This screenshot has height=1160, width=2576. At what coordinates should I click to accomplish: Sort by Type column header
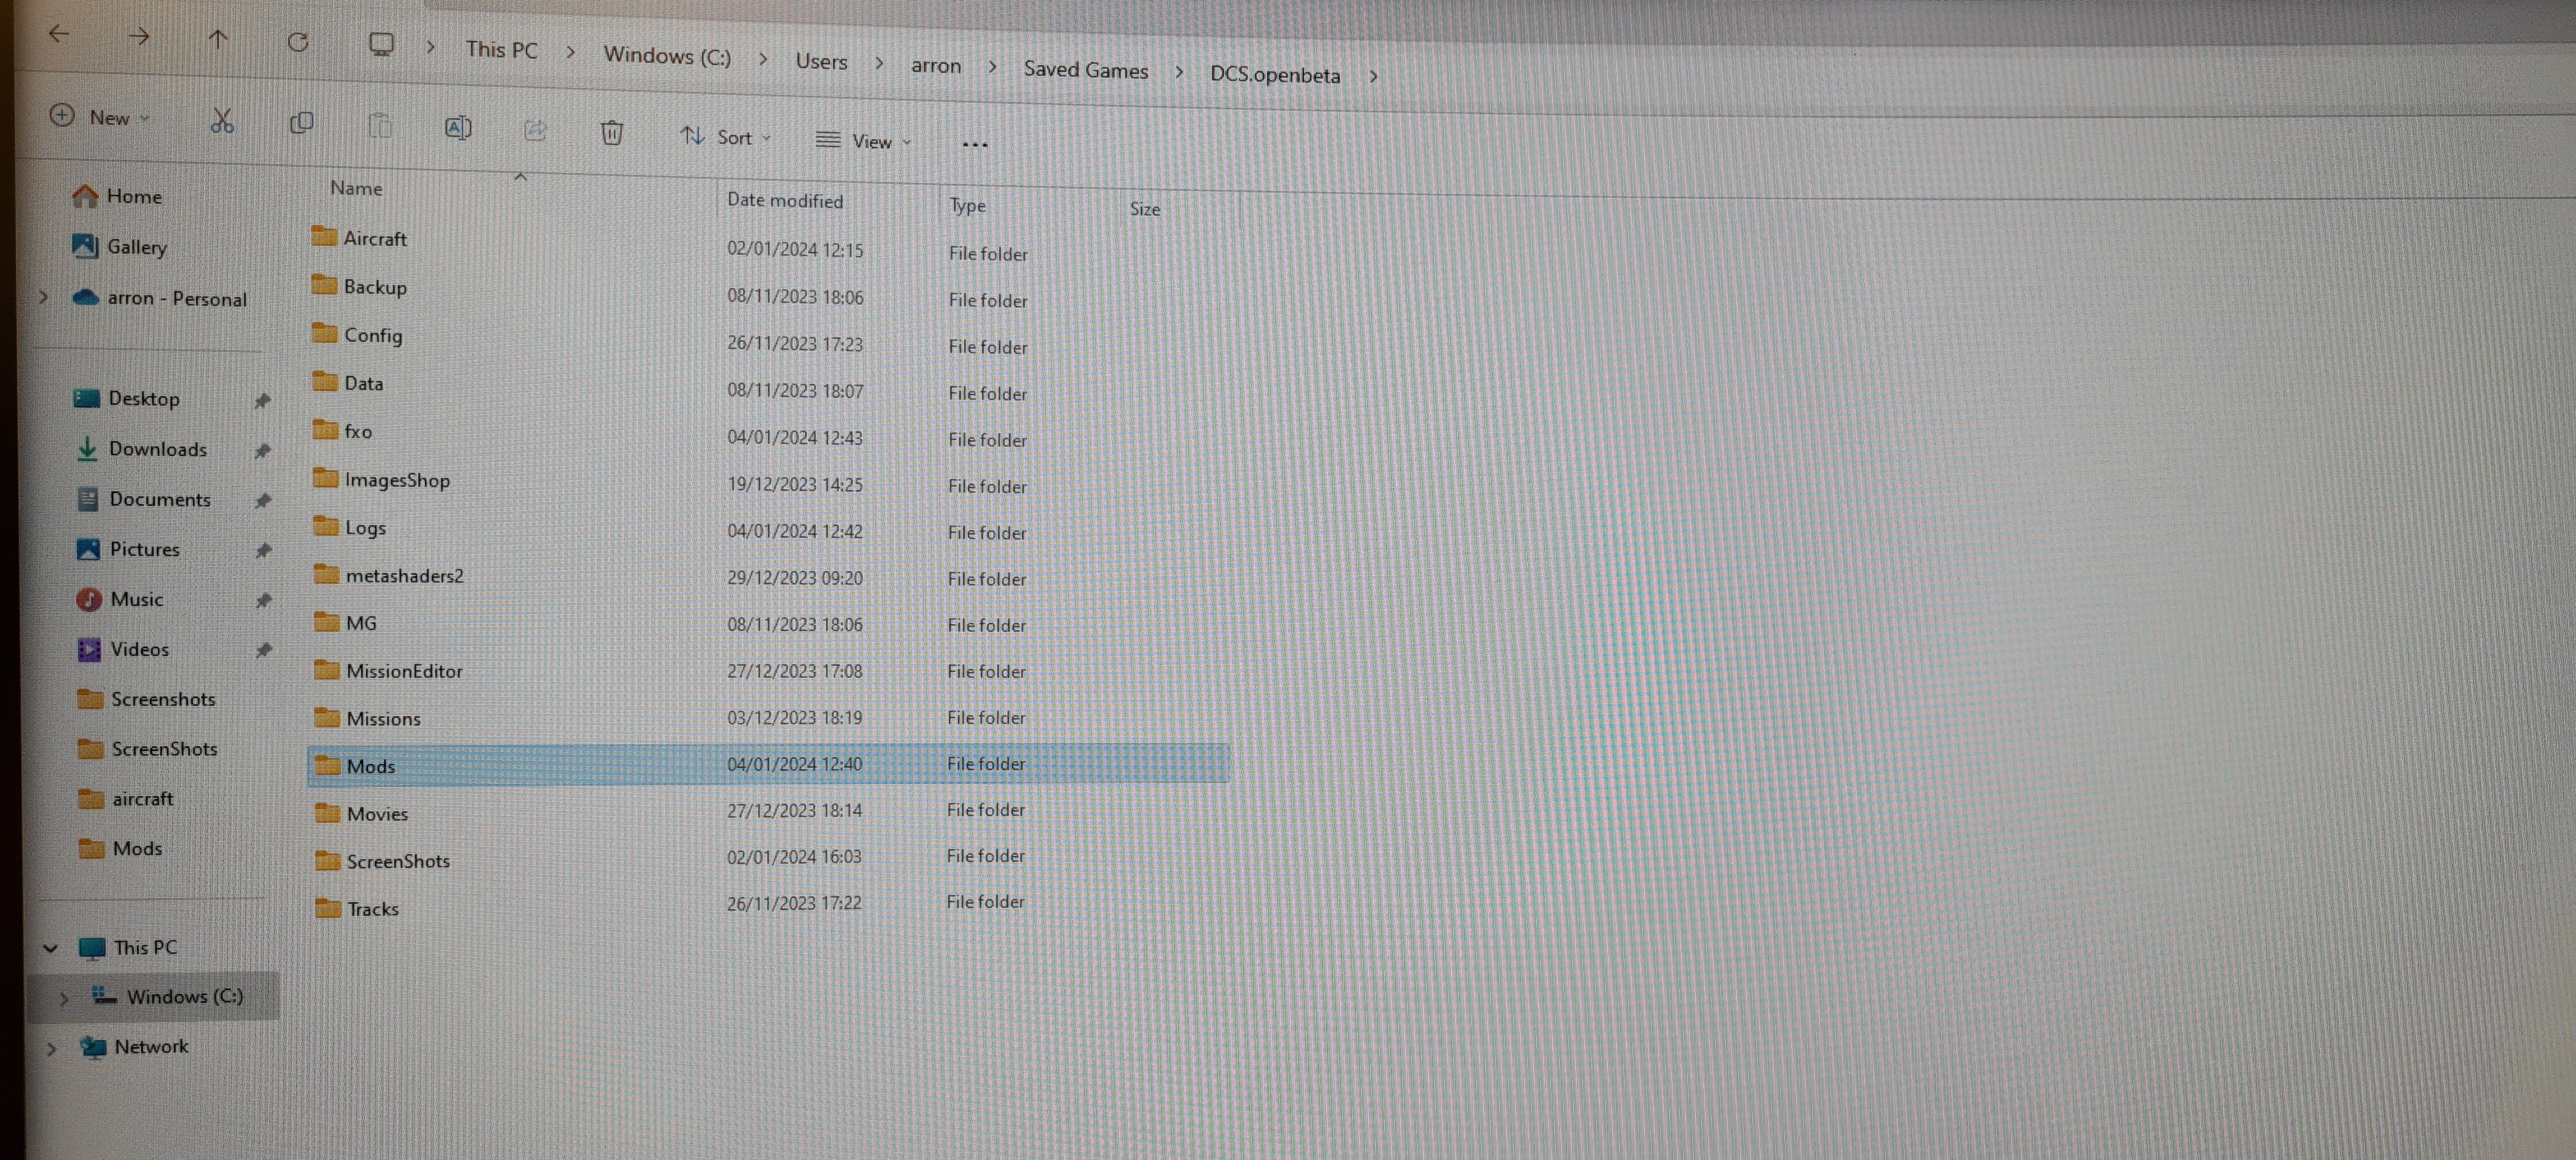click(x=967, y=206)
